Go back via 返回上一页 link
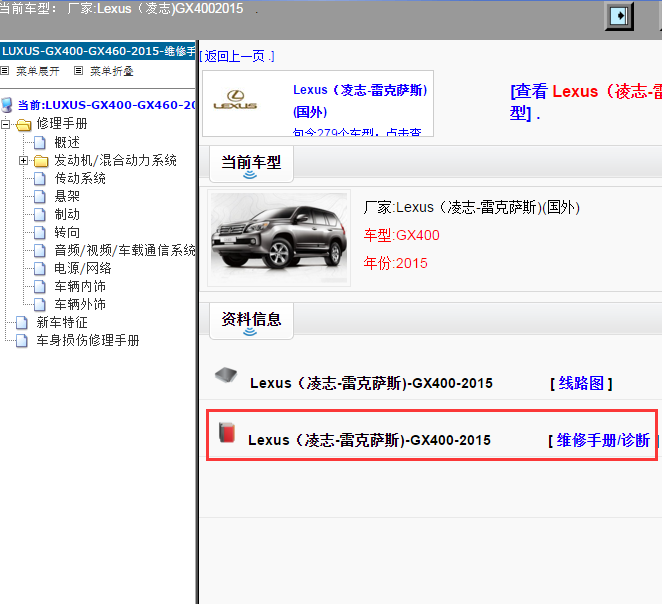The height and width of the screenshot is (604, 662). click(x=236, y=56)
